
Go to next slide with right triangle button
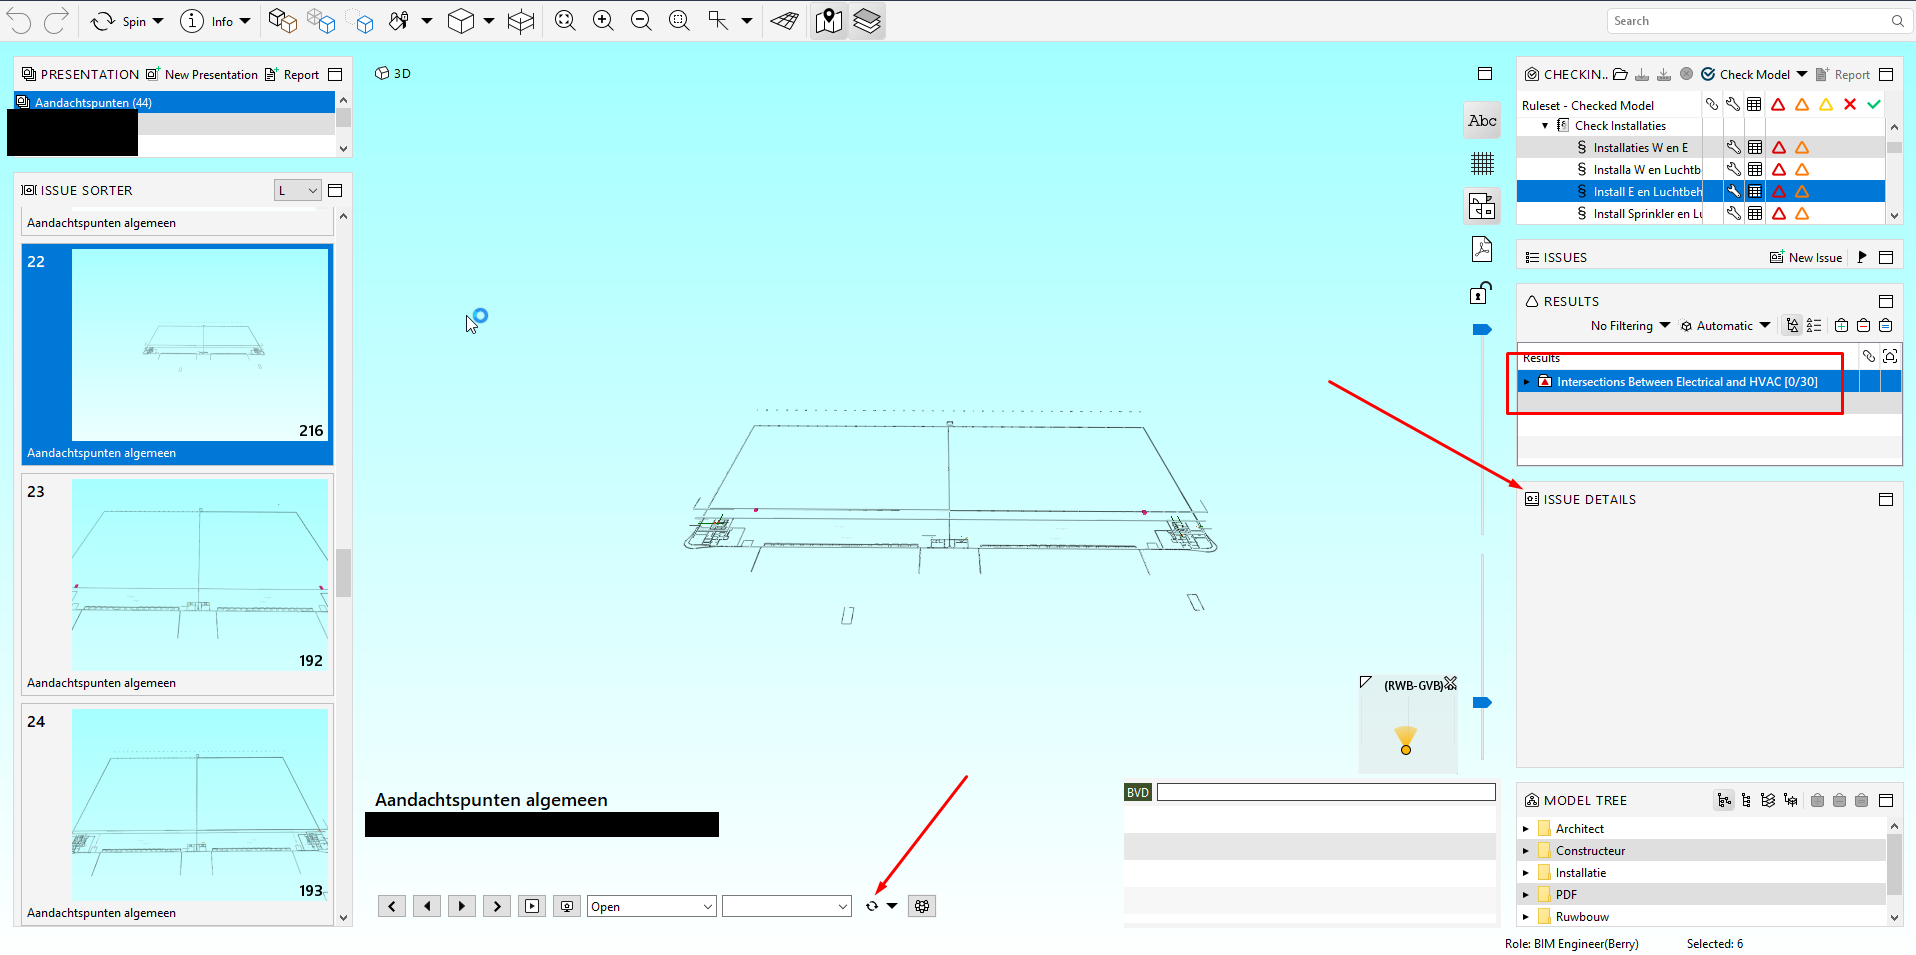pyautogui.click(x=461, y=906)
